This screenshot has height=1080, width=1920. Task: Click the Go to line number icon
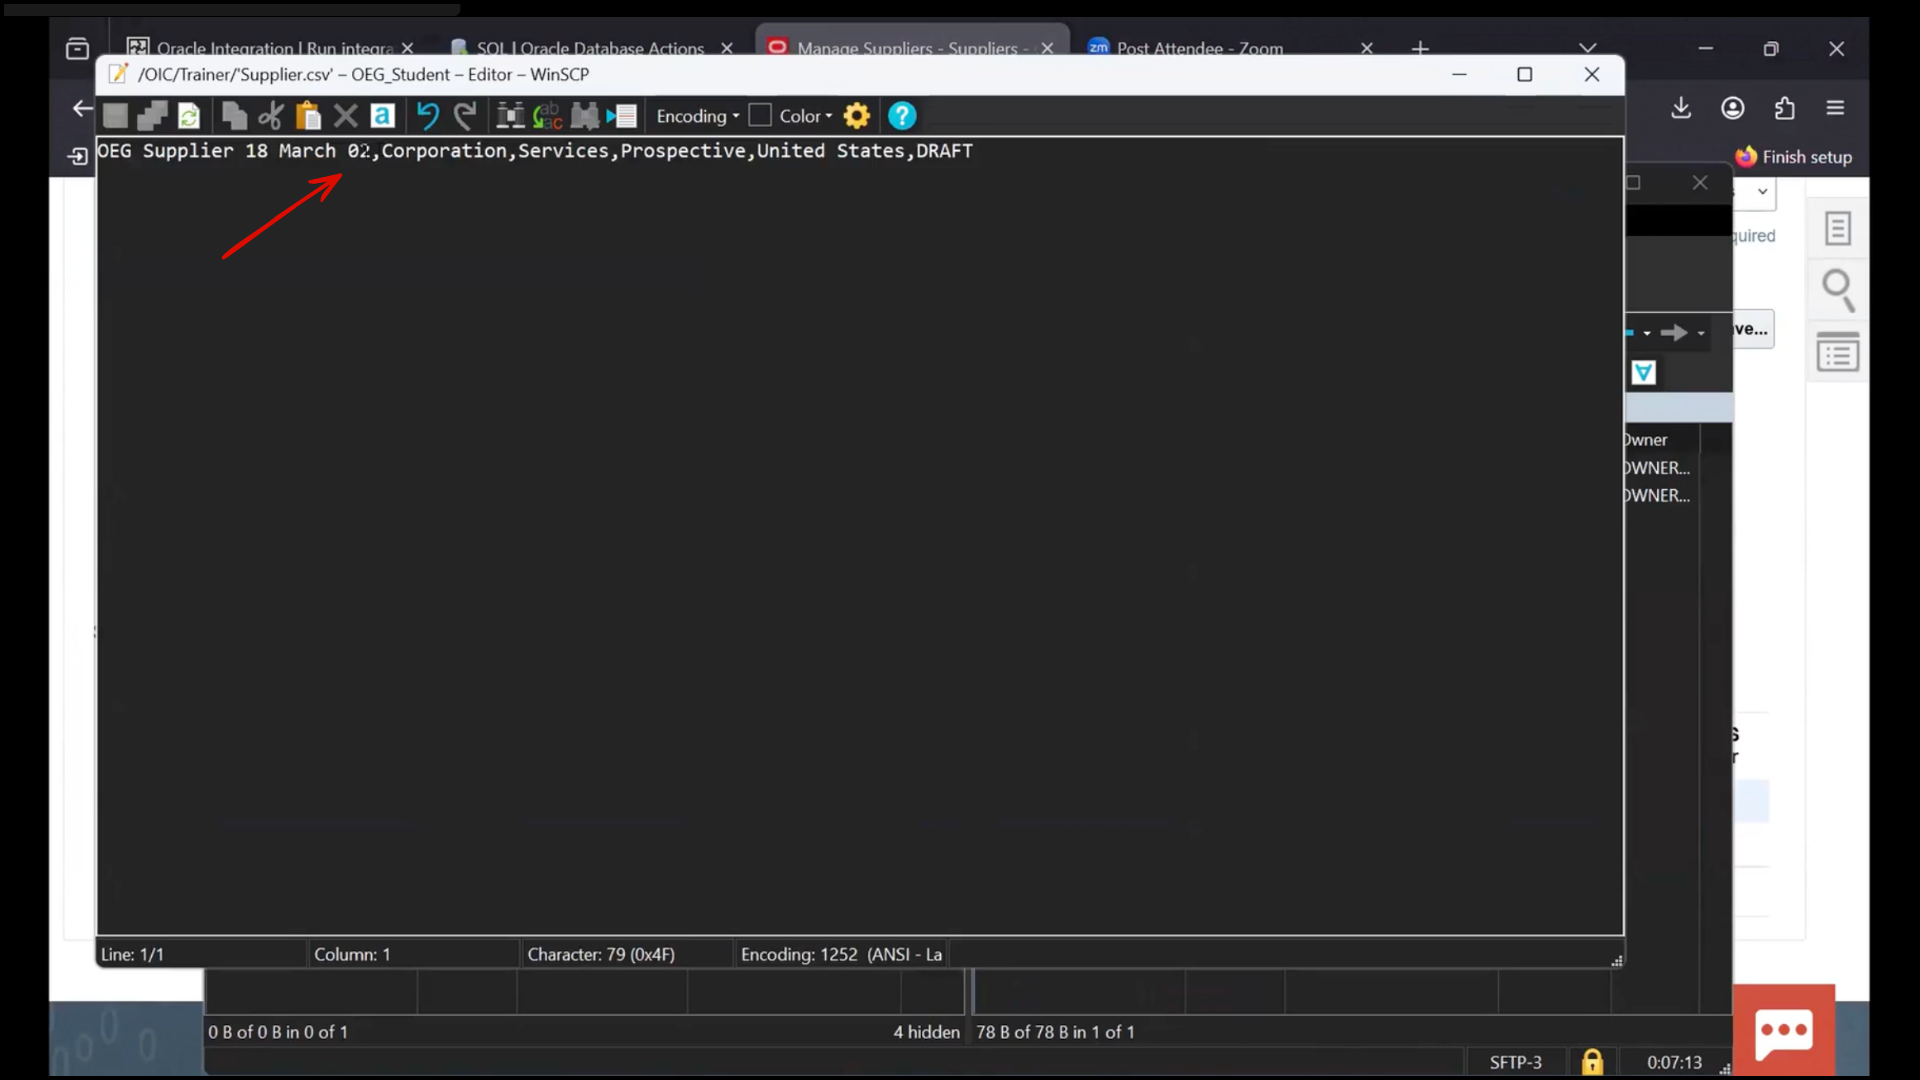(622, 116)
